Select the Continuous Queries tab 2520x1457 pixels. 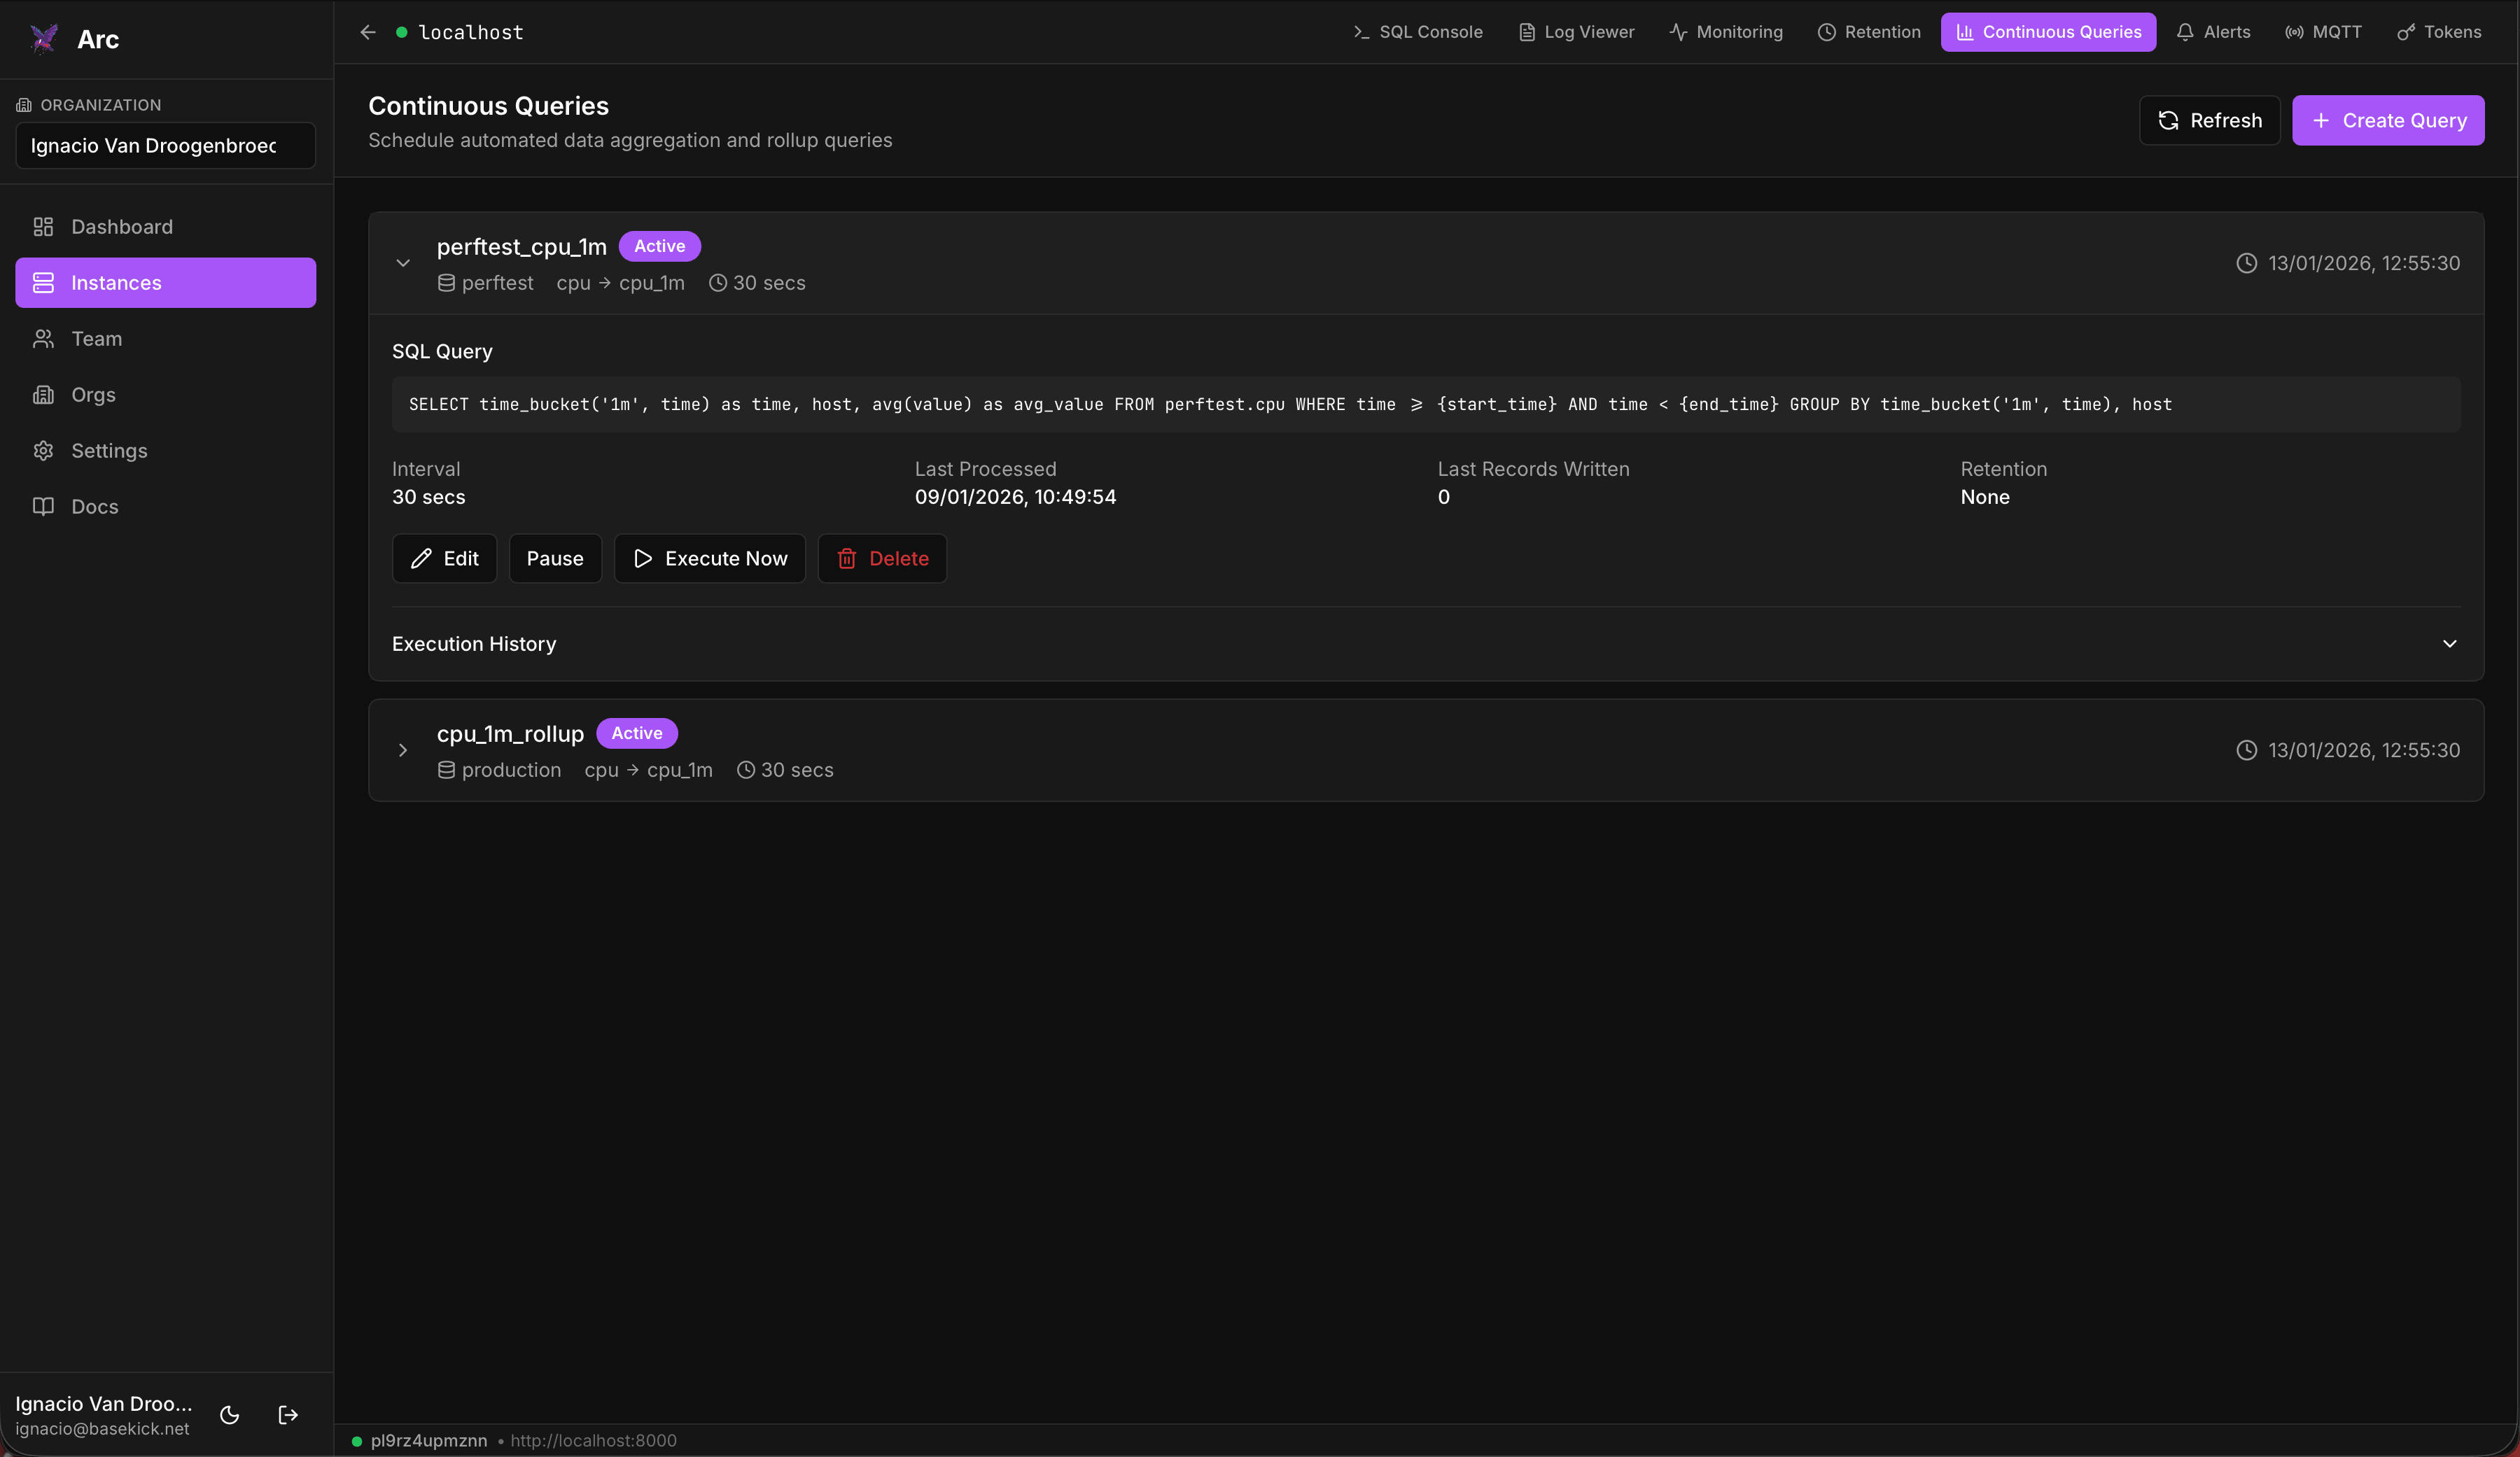pos(2048,32)
